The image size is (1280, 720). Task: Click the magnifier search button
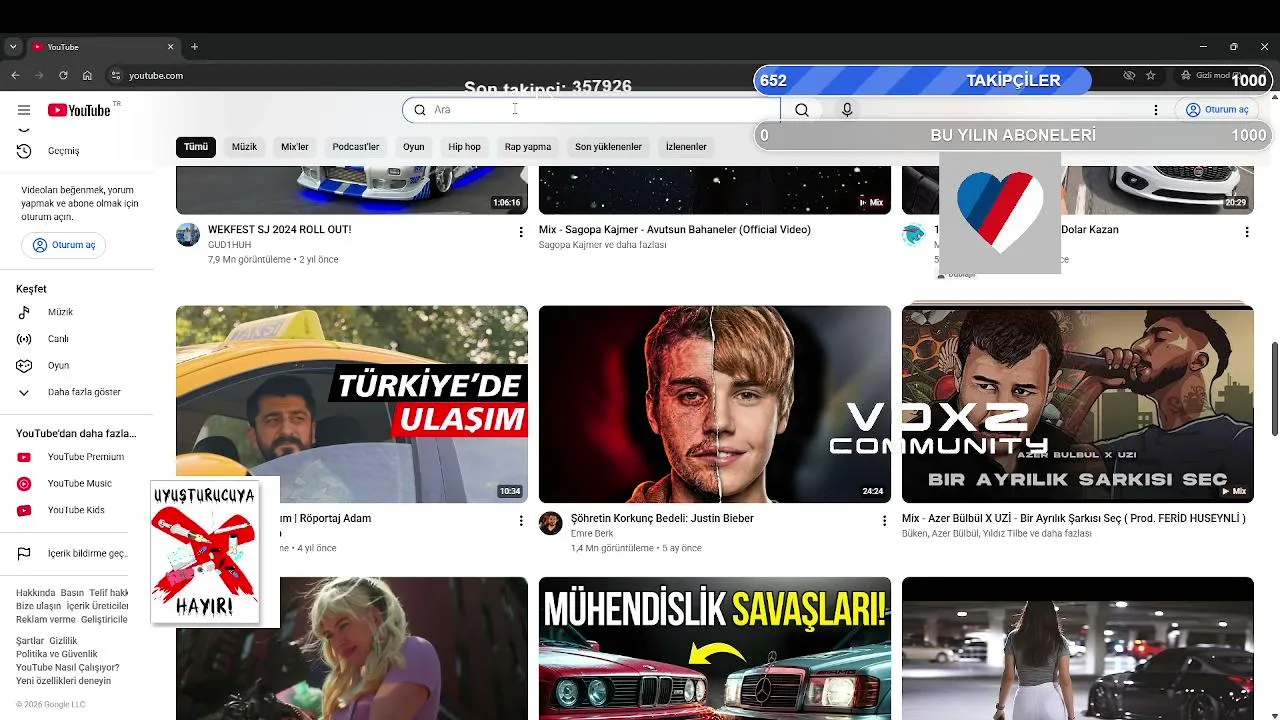[x=801, y=110]
